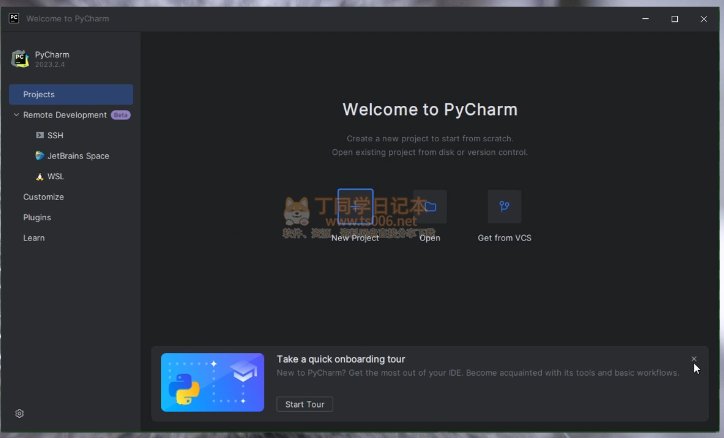The width and height of the screenshot is (724, 438).
Task: Switch to the Customize section
Action: 43,197
